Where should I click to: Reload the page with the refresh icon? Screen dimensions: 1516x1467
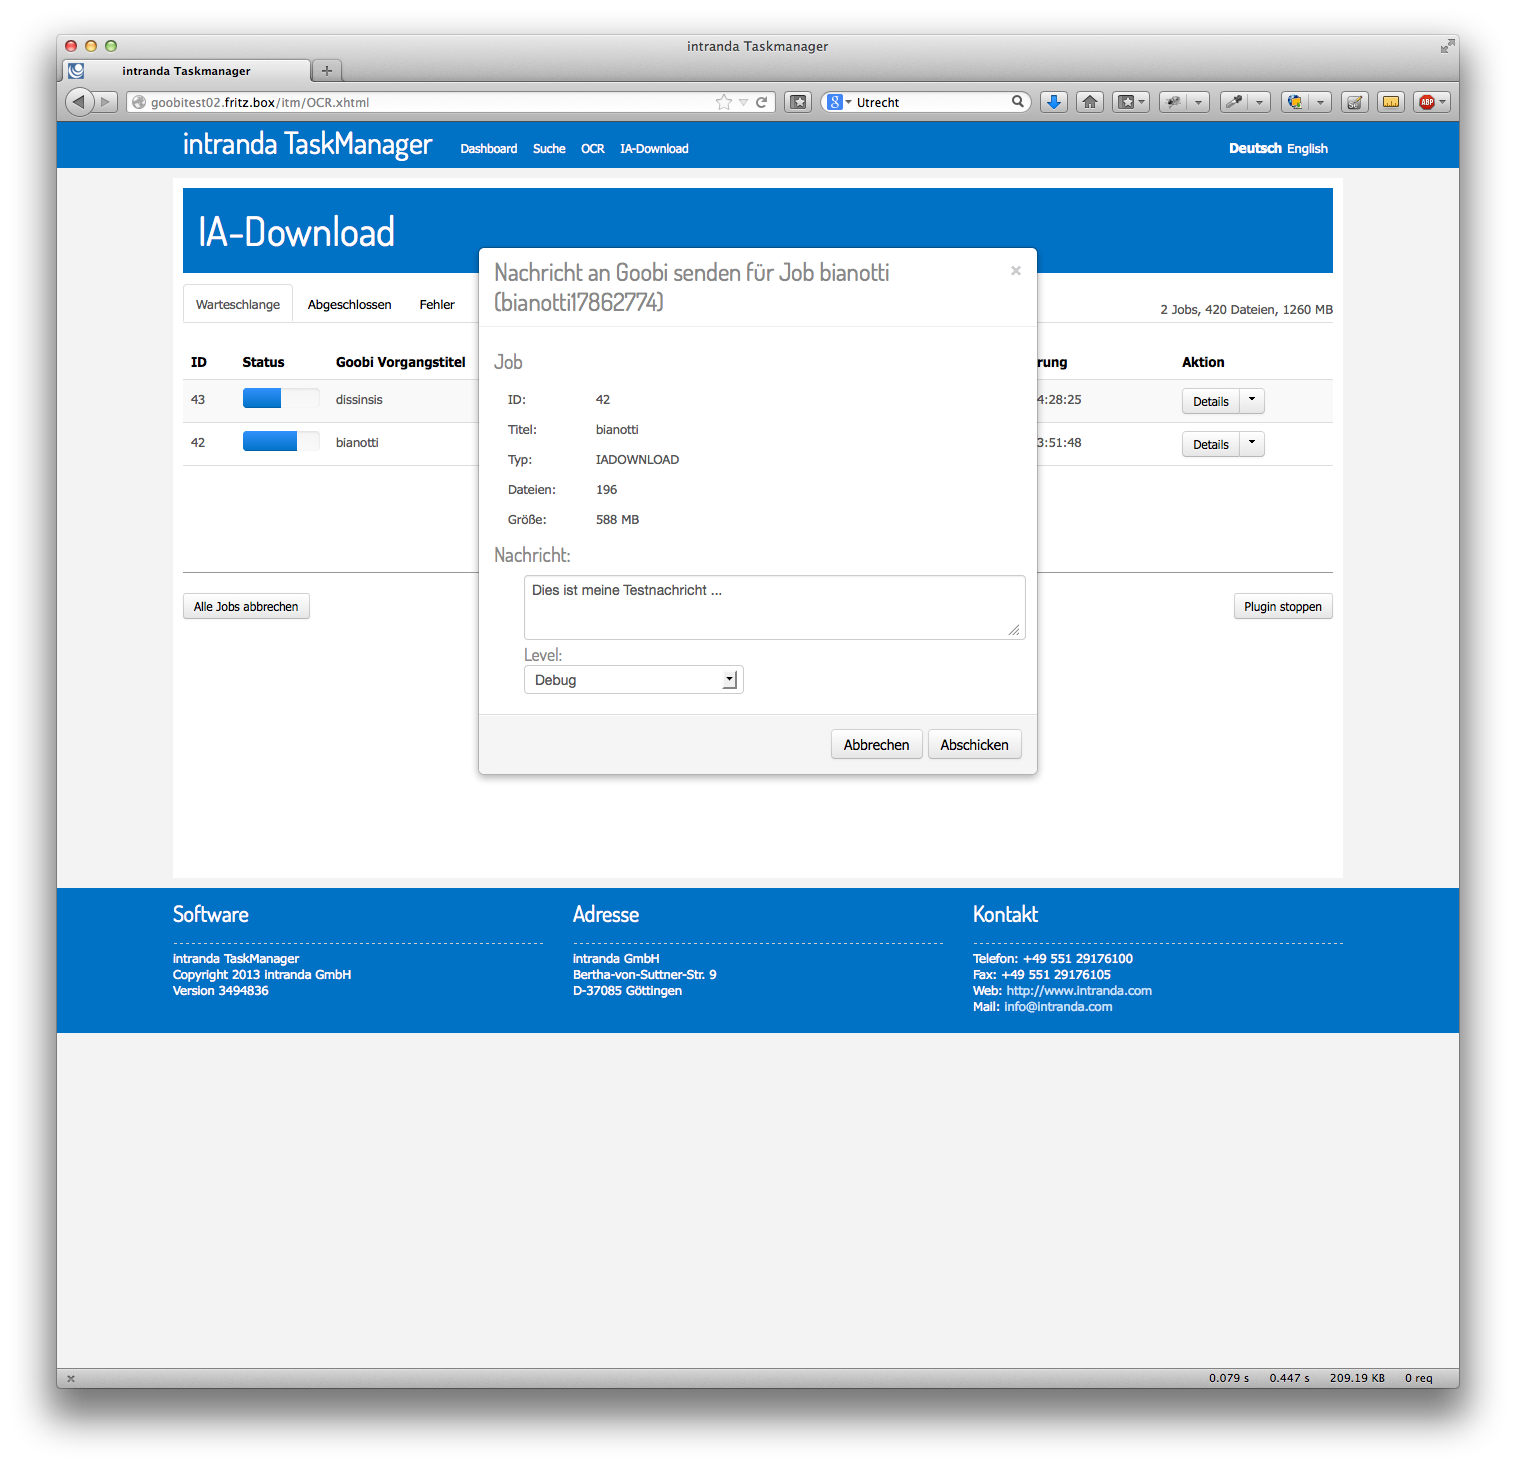(x=762, y=102)
